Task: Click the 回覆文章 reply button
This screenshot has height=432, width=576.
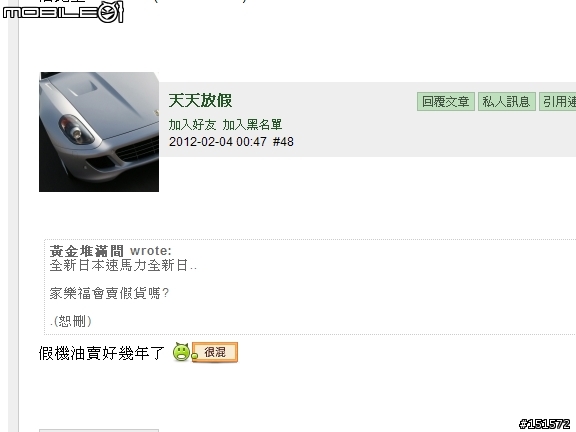Action: click(446, 101)
